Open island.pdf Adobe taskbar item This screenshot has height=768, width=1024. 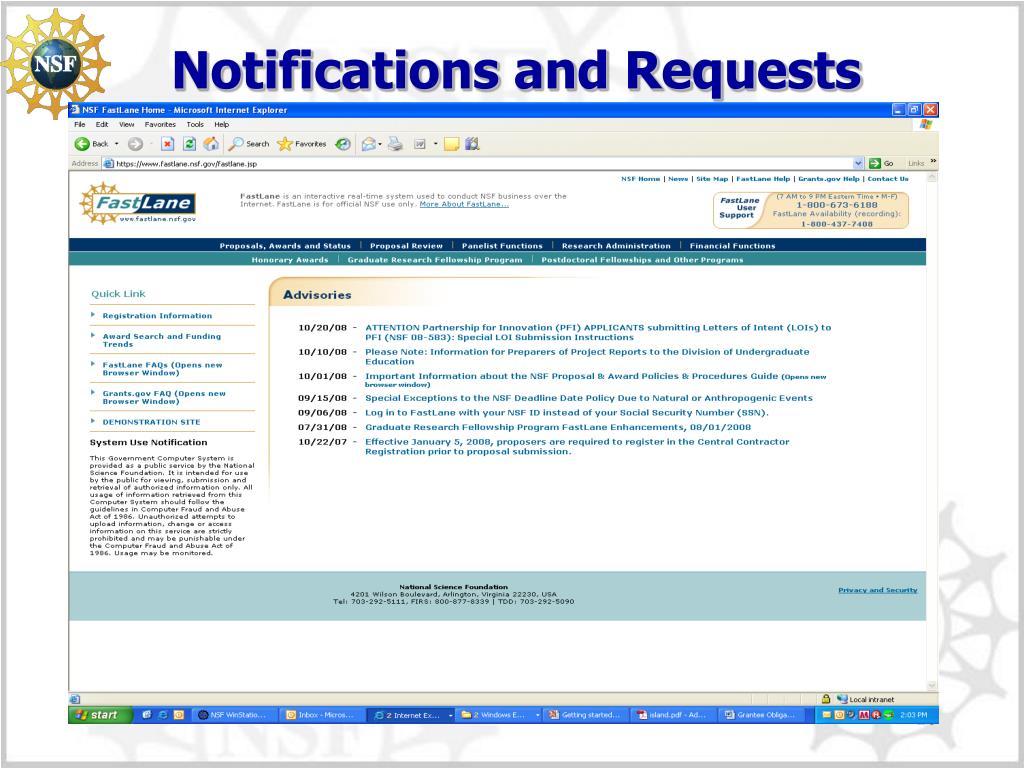673,715
